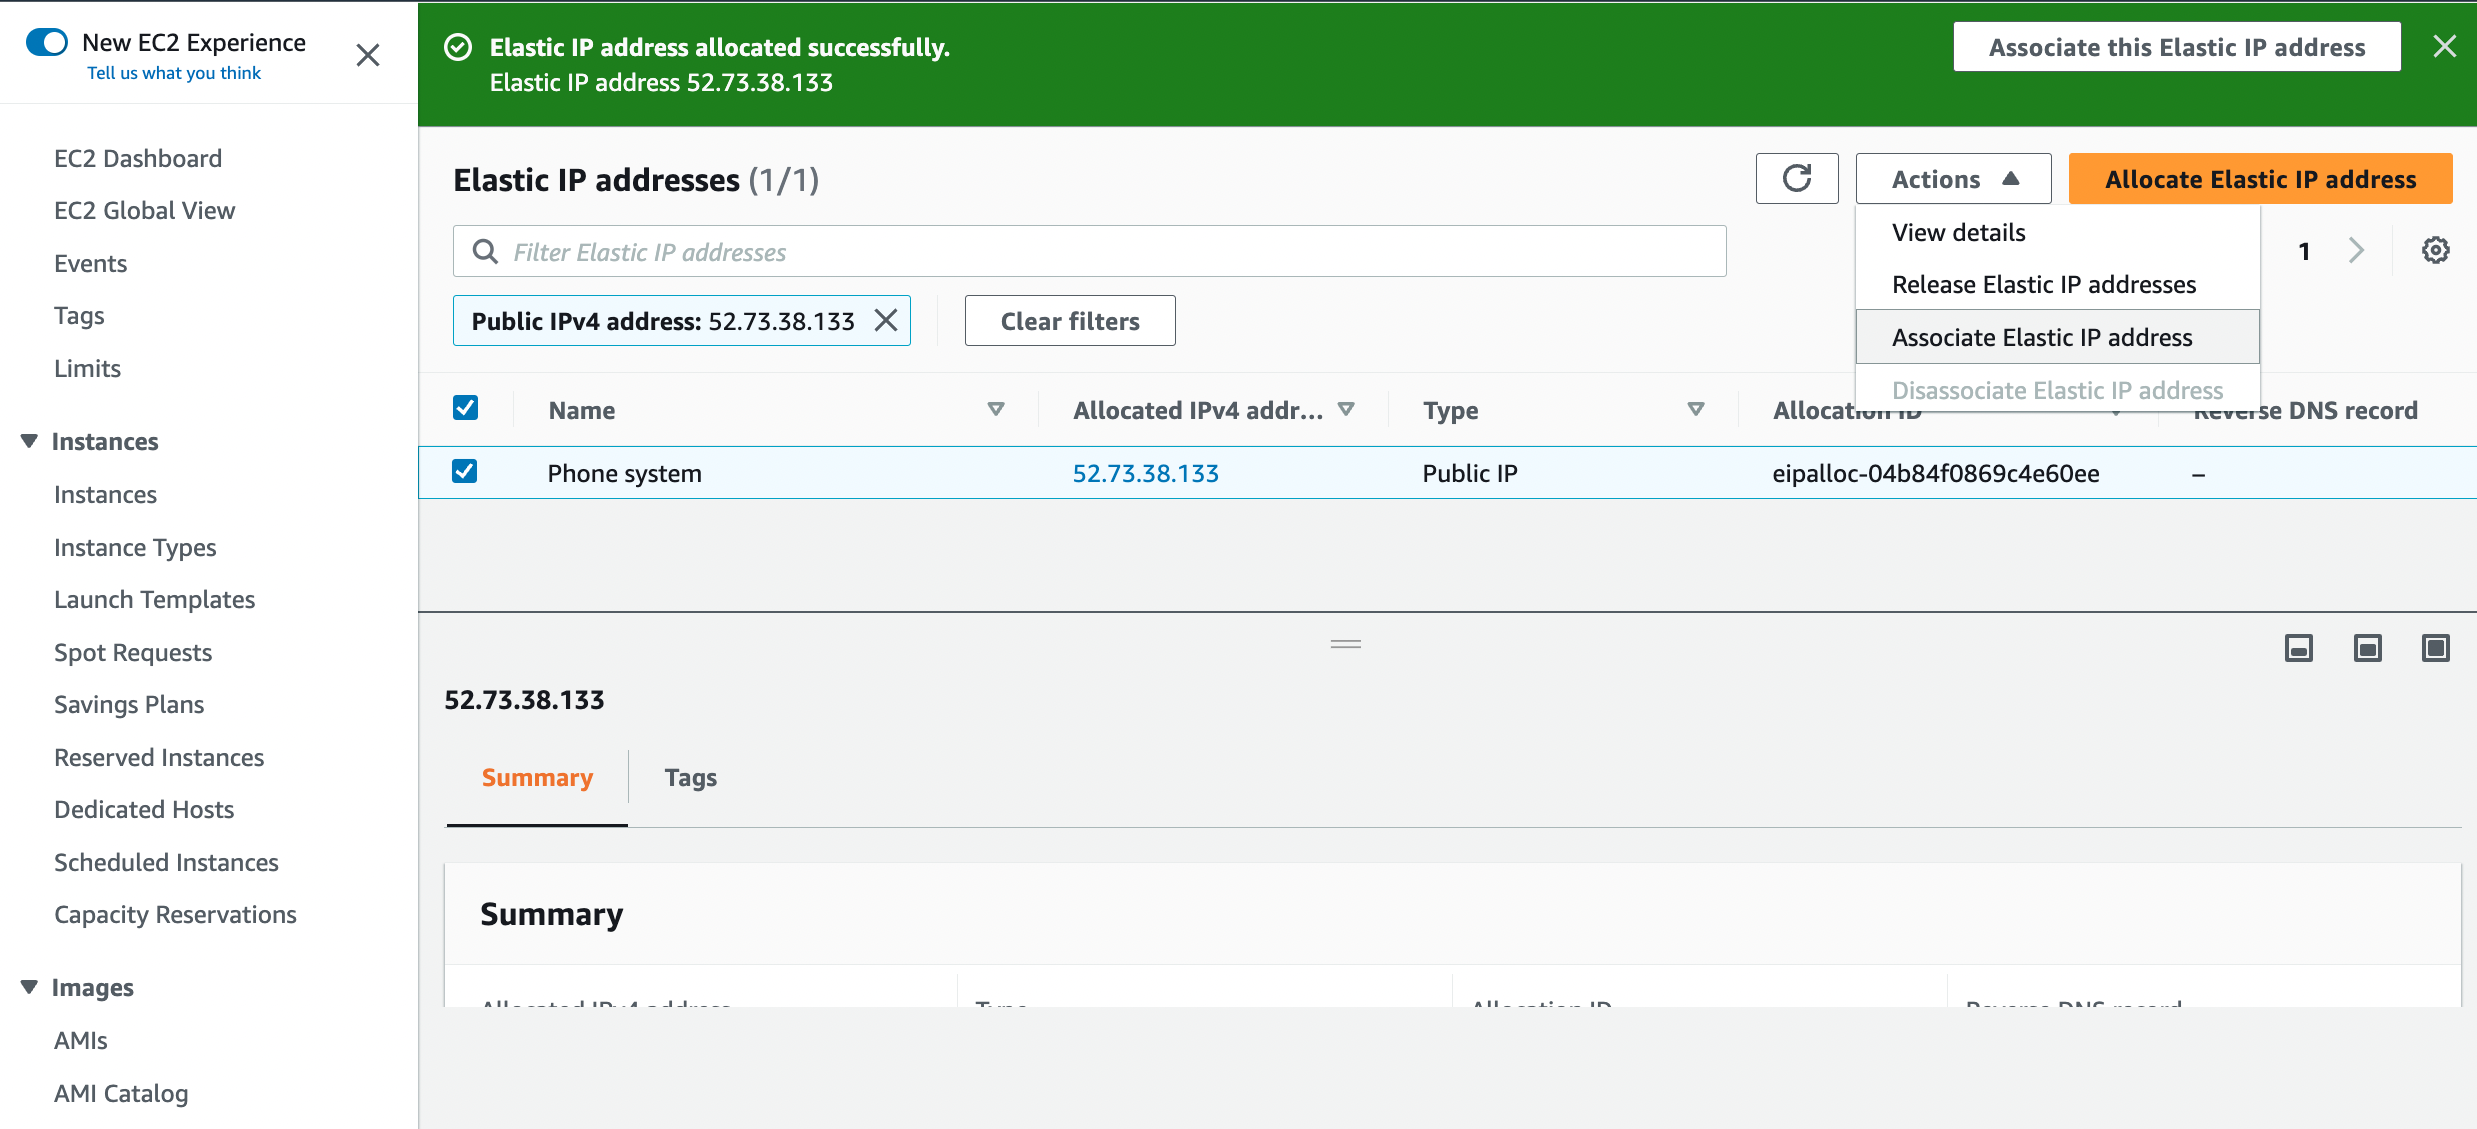
Task: Expand details panel to full view
Action: [x=2435, y=648]
